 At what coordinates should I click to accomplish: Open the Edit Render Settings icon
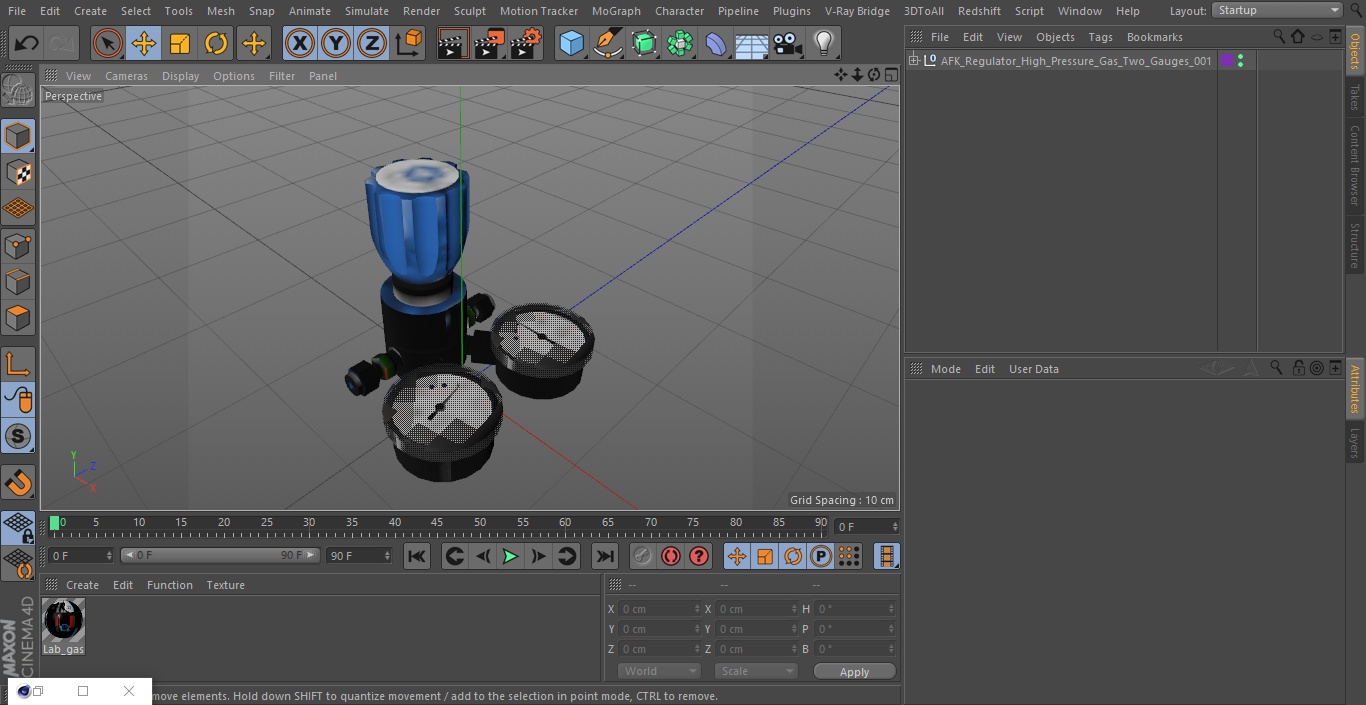coord(525,44)
